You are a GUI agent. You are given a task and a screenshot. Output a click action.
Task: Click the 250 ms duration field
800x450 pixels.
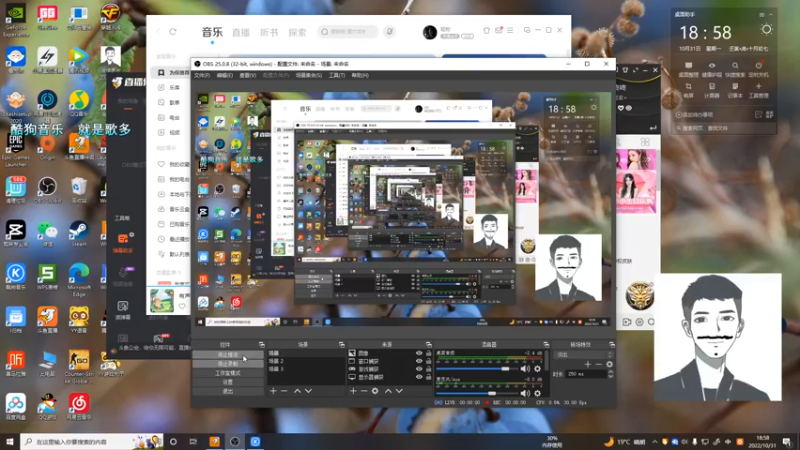[x=586, y=374]
